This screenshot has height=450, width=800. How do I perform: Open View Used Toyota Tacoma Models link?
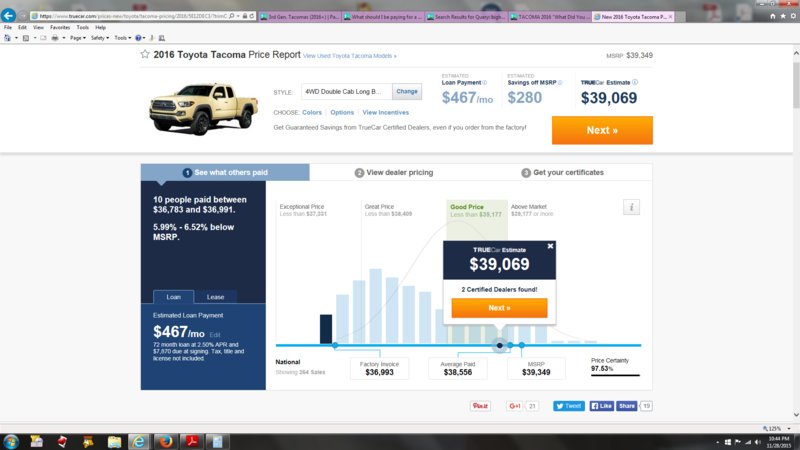pos(349,56)
